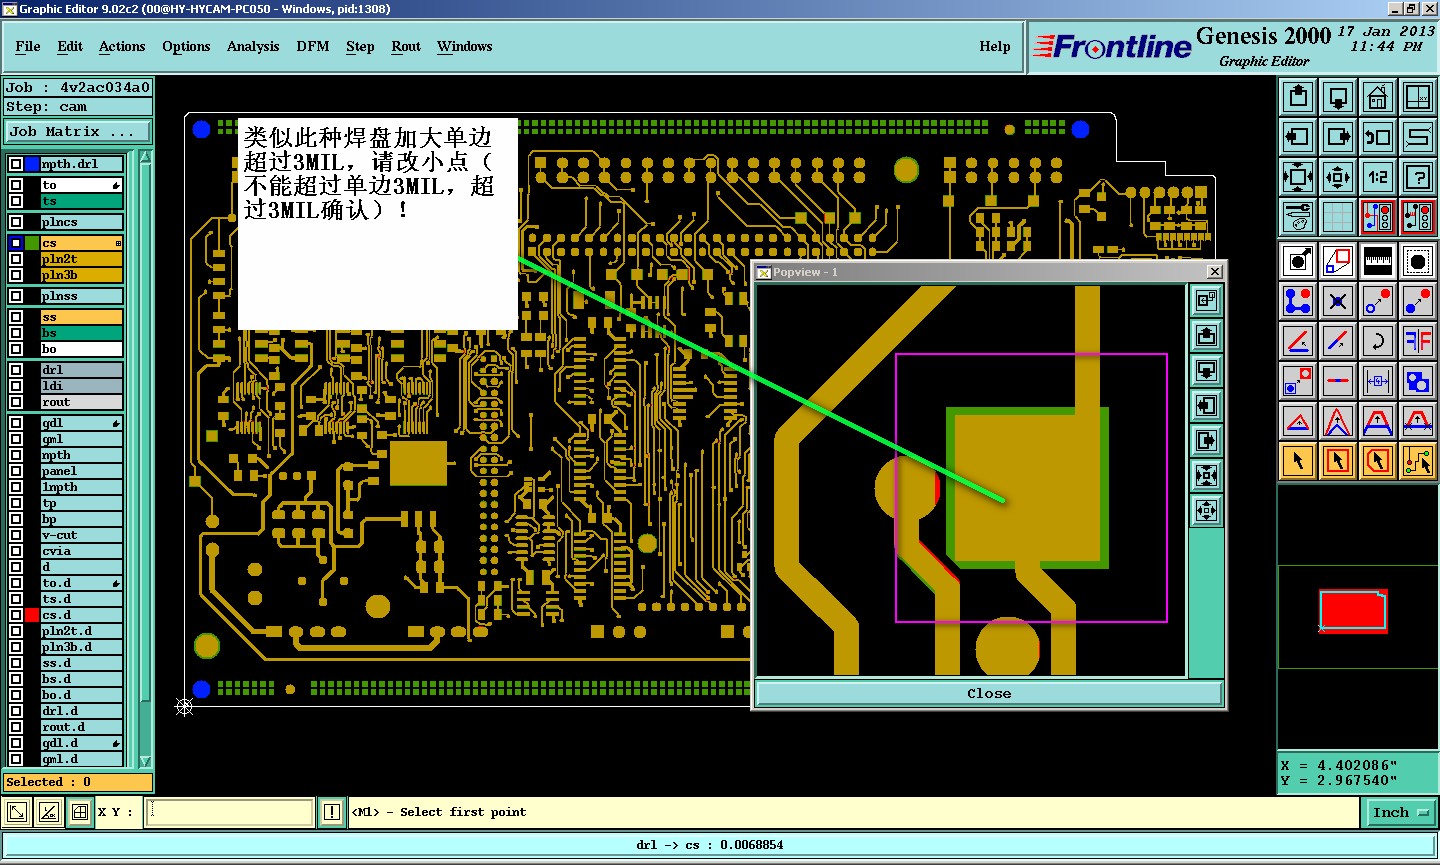Toggle checkbox for cs.d layer
1440x865 pixels.
click(16, 615)
